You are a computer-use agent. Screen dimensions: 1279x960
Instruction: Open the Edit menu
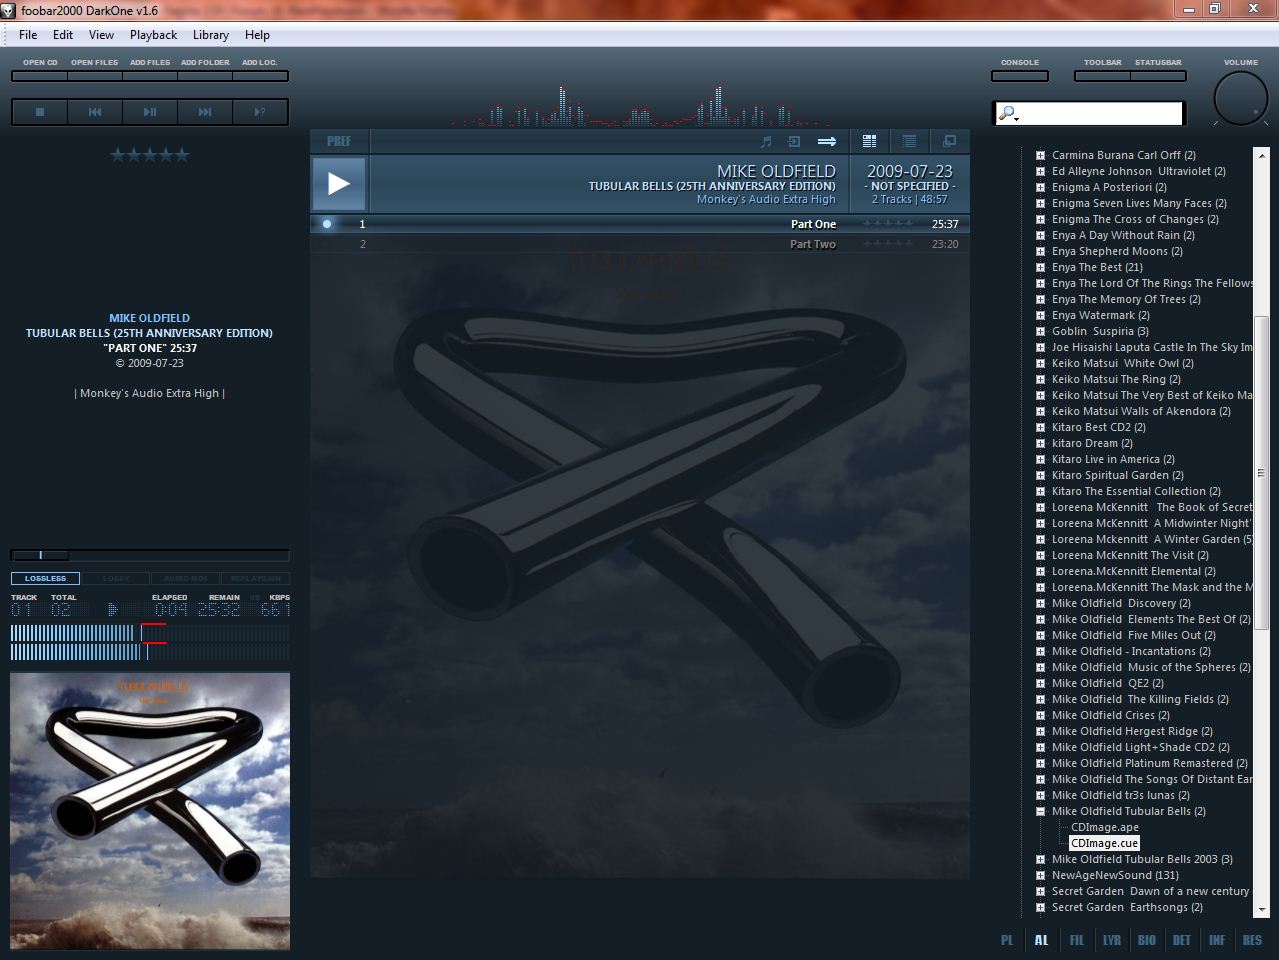point(63,34)
